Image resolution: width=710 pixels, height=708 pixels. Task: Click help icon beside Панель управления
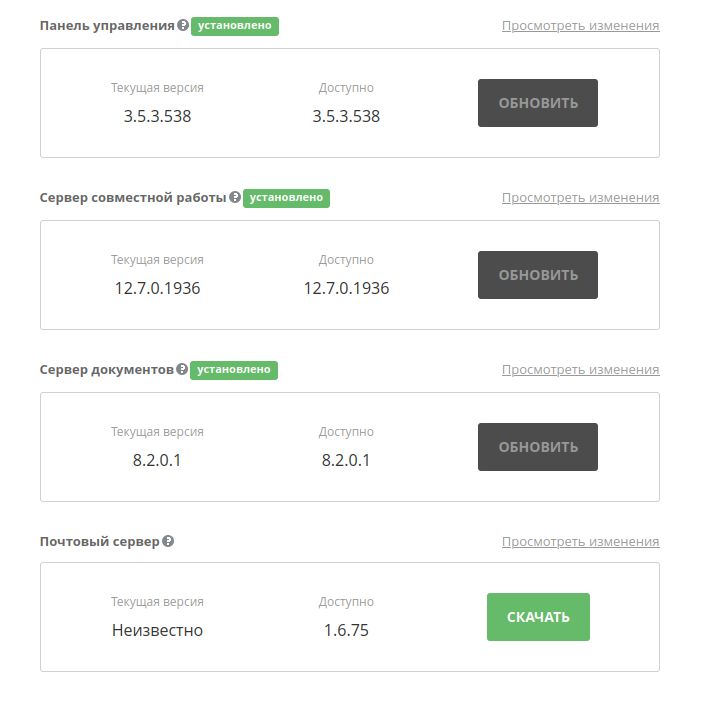183,25
